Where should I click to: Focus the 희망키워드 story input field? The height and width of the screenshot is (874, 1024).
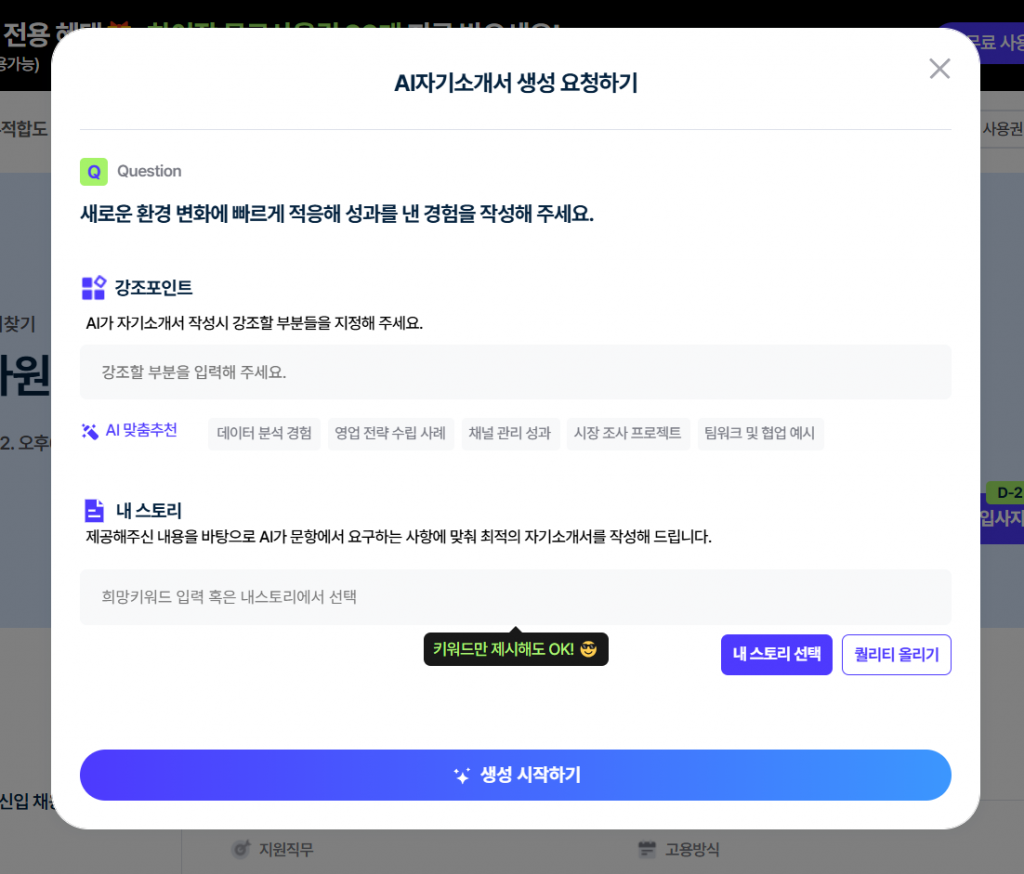pyautogui.click(x=515, y=597)
